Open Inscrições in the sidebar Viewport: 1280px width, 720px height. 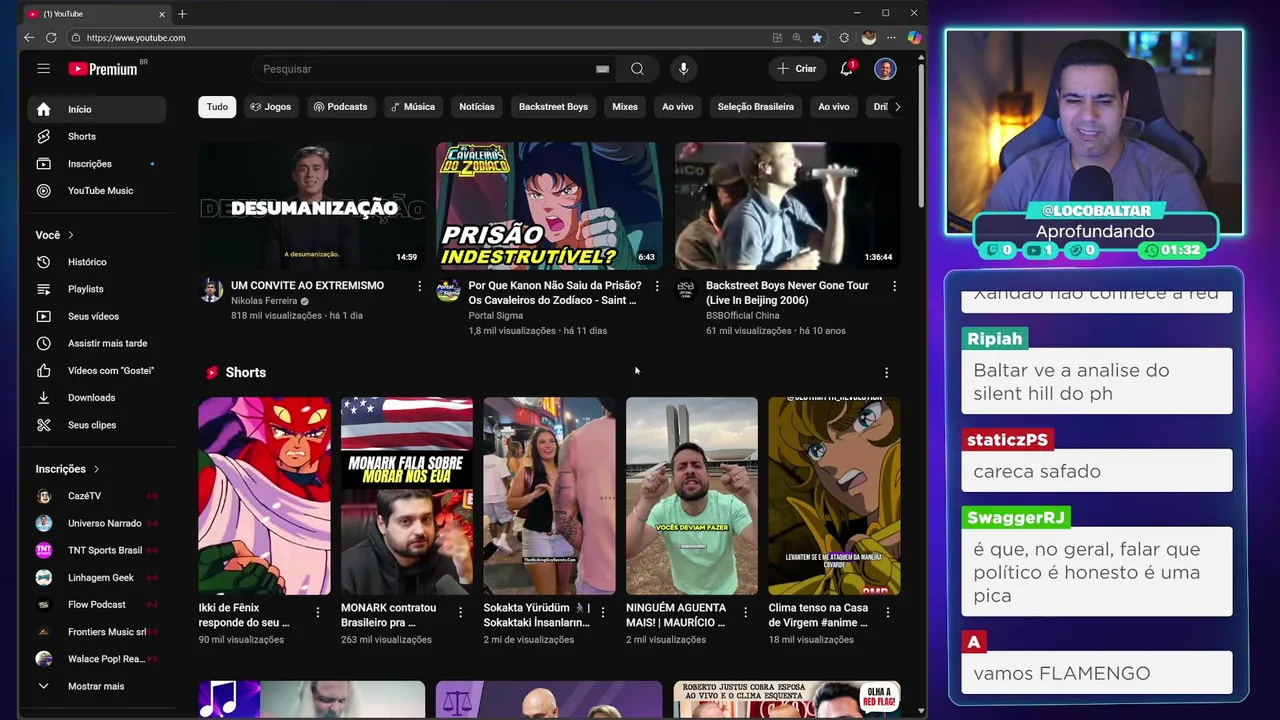coord(97,163)
